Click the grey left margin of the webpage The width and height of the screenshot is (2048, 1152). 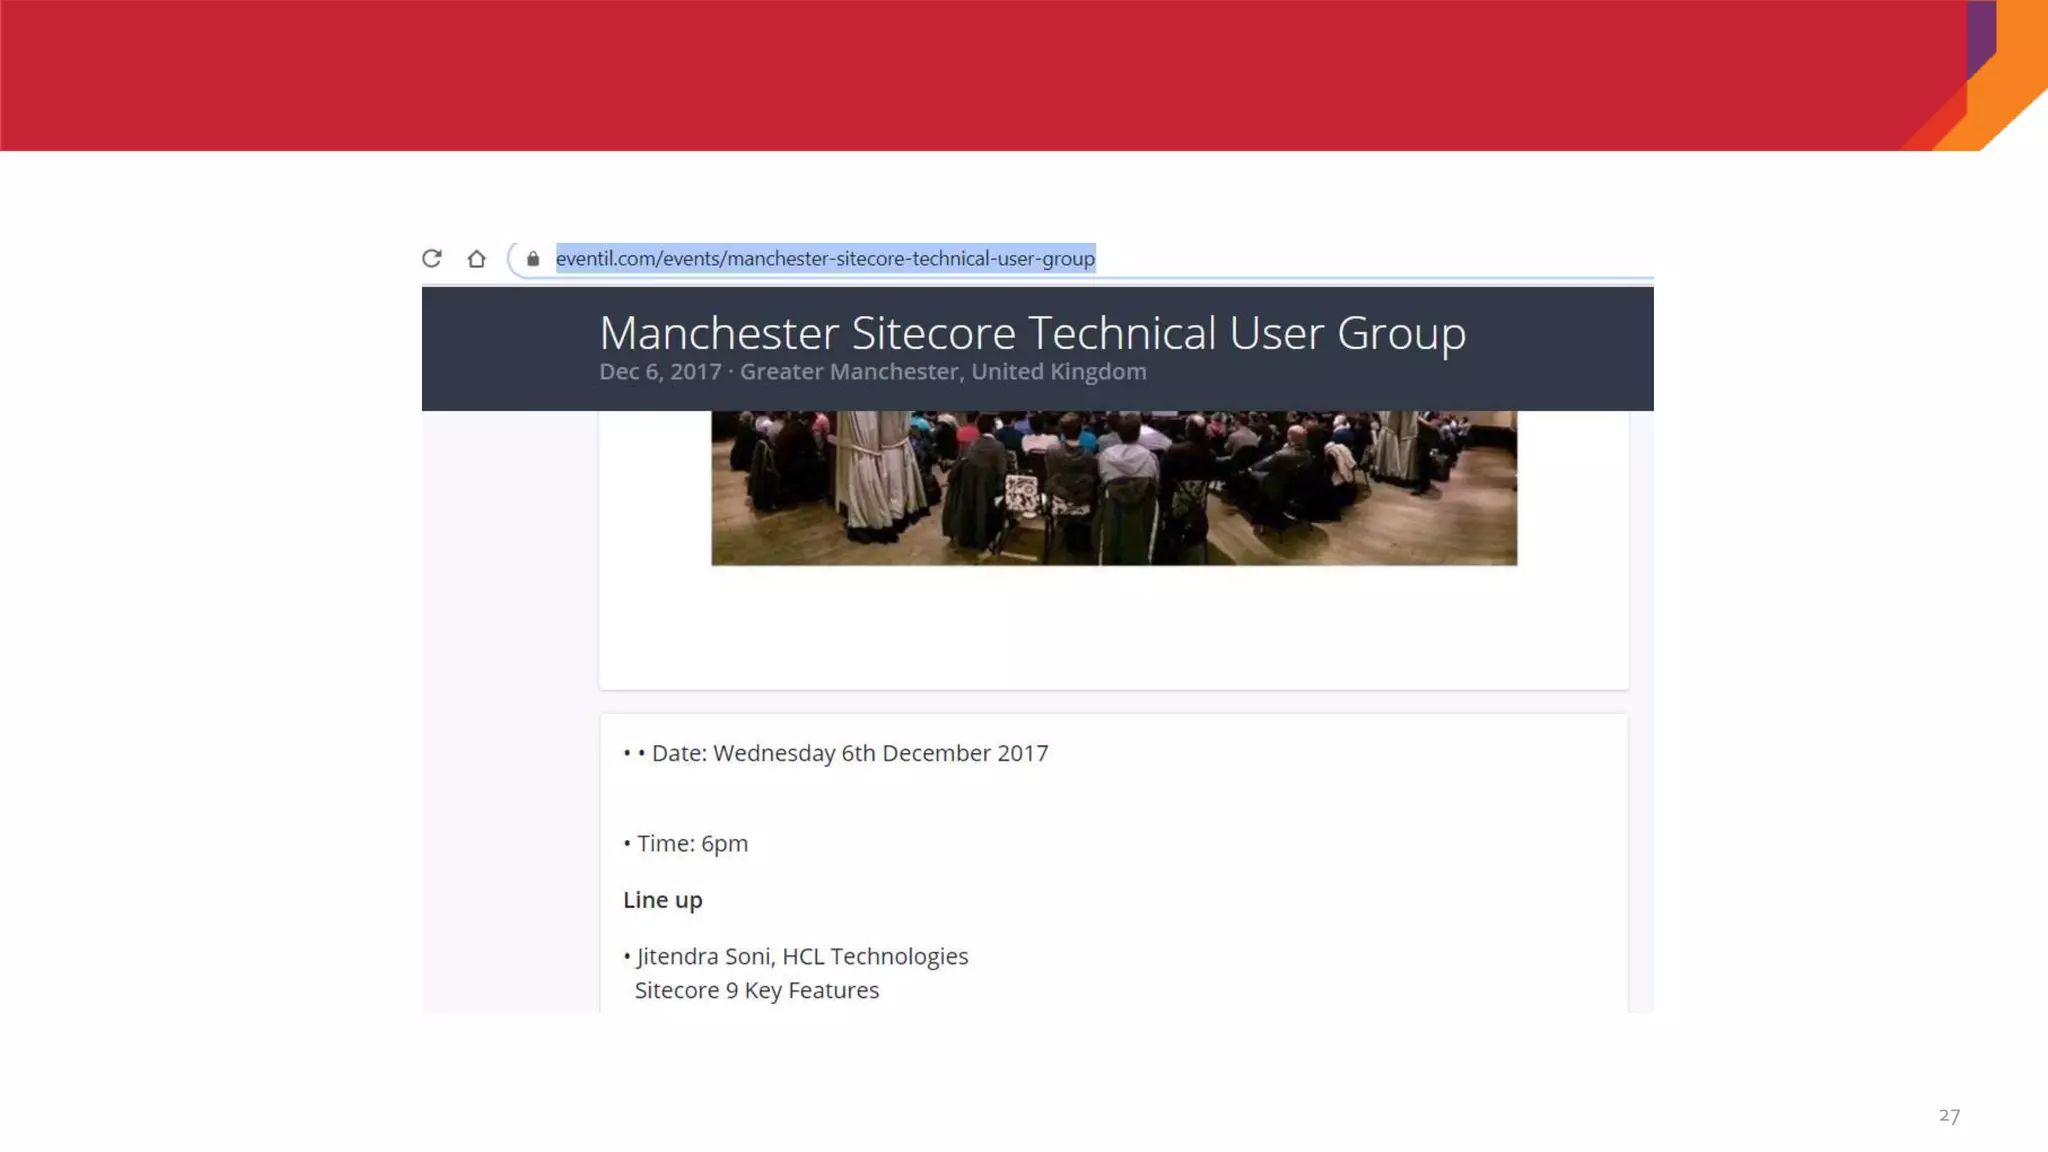508,700
